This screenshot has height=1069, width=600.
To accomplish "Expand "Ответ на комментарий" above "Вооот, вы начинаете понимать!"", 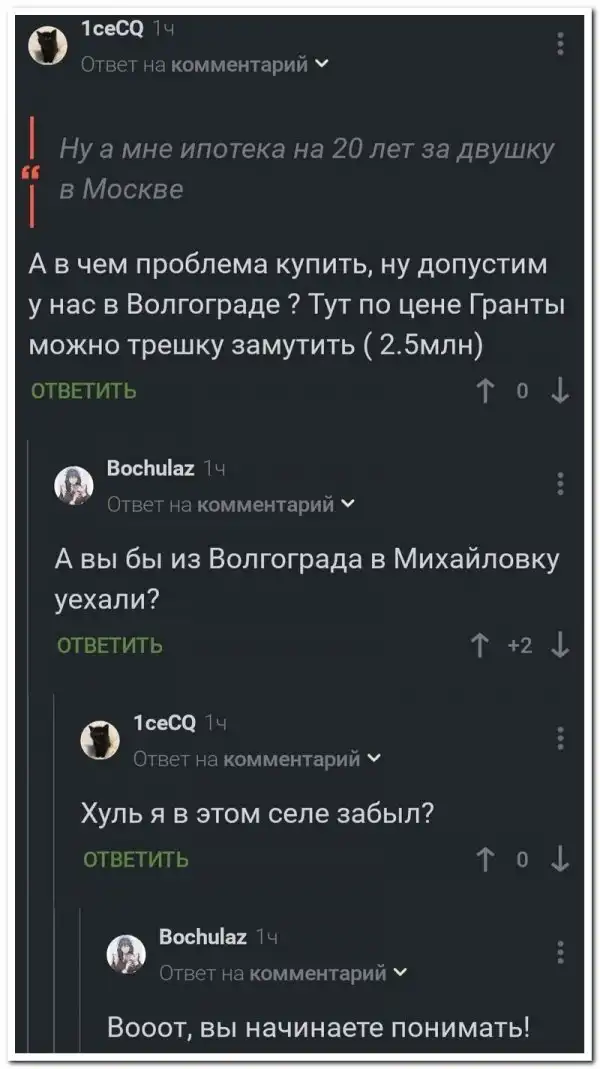I will [x=283, y=972].
